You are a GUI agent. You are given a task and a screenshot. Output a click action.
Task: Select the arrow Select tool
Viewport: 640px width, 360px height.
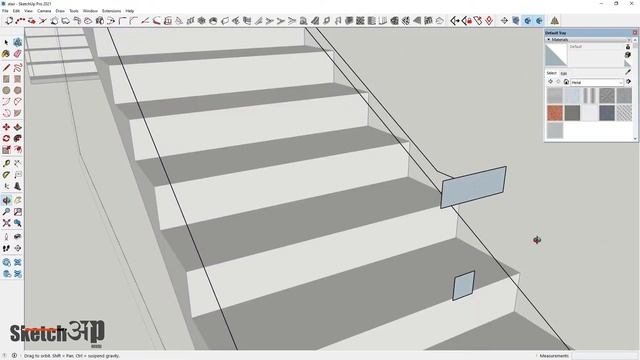[6, 42]
